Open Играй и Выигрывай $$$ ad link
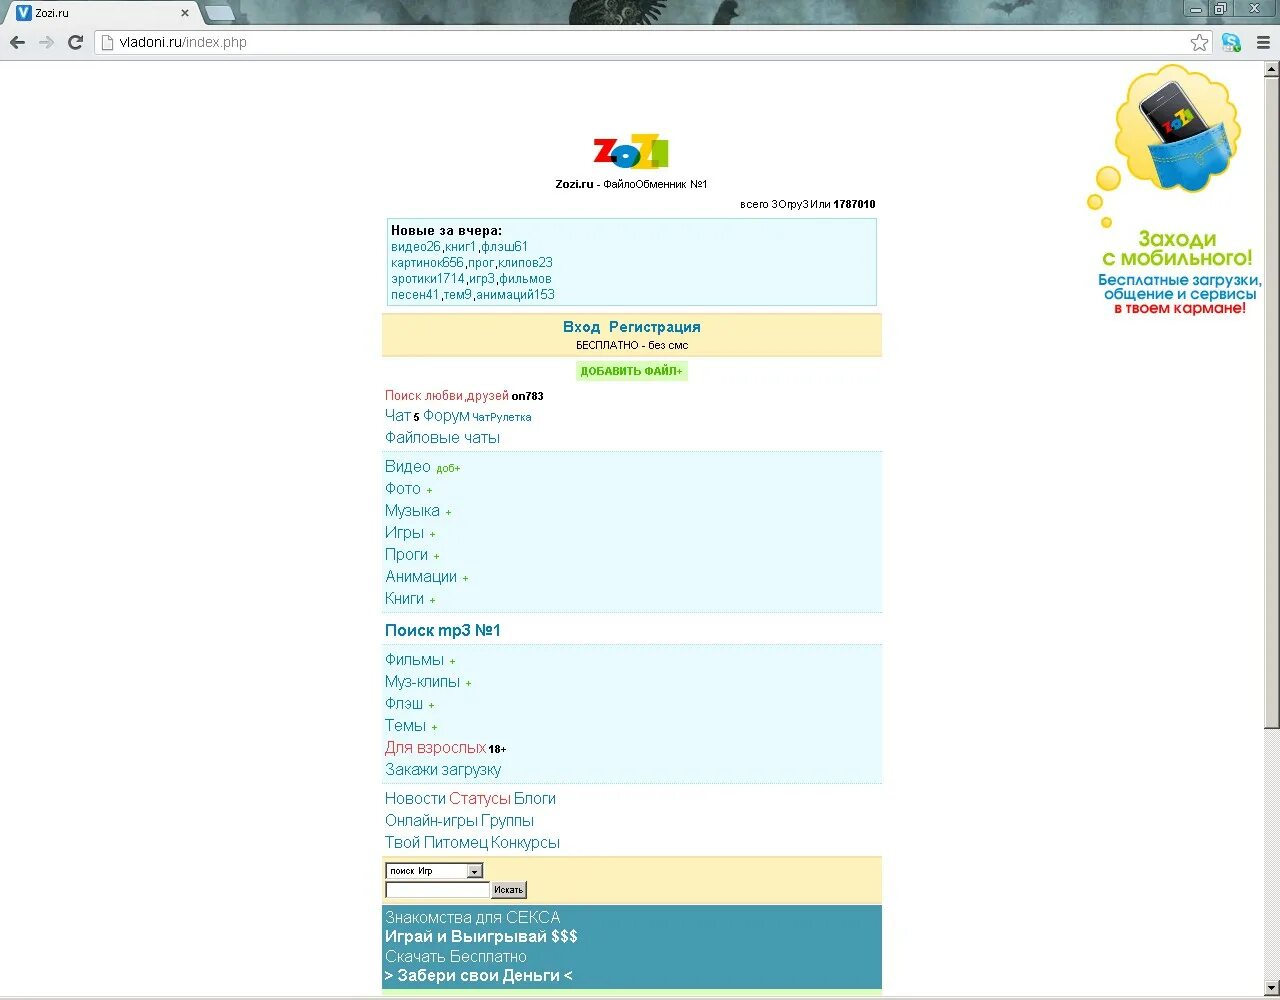Screen dimensions: 1280x1000 pos(481,937)
